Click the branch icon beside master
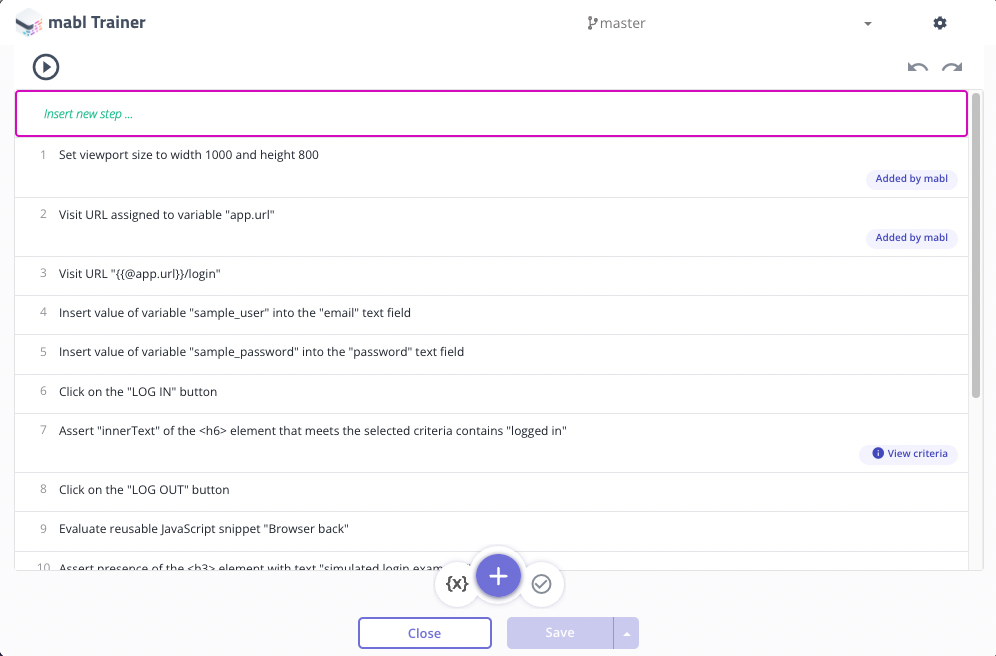The width and height of the screenshot is (996, 656). (592, 23)
